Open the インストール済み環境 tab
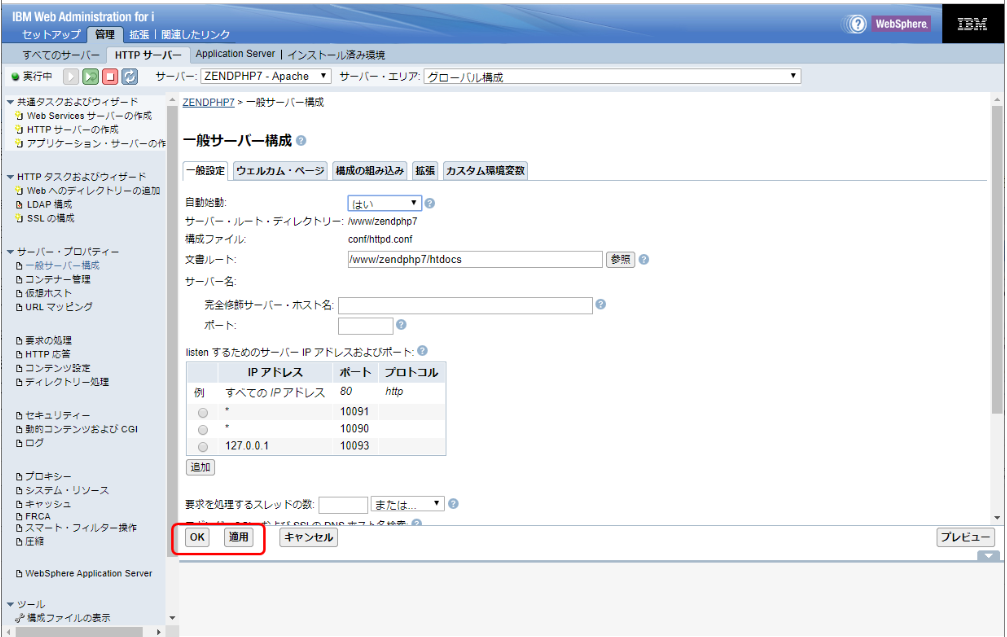The image size is (1007, 637). [x=337, y=55]
